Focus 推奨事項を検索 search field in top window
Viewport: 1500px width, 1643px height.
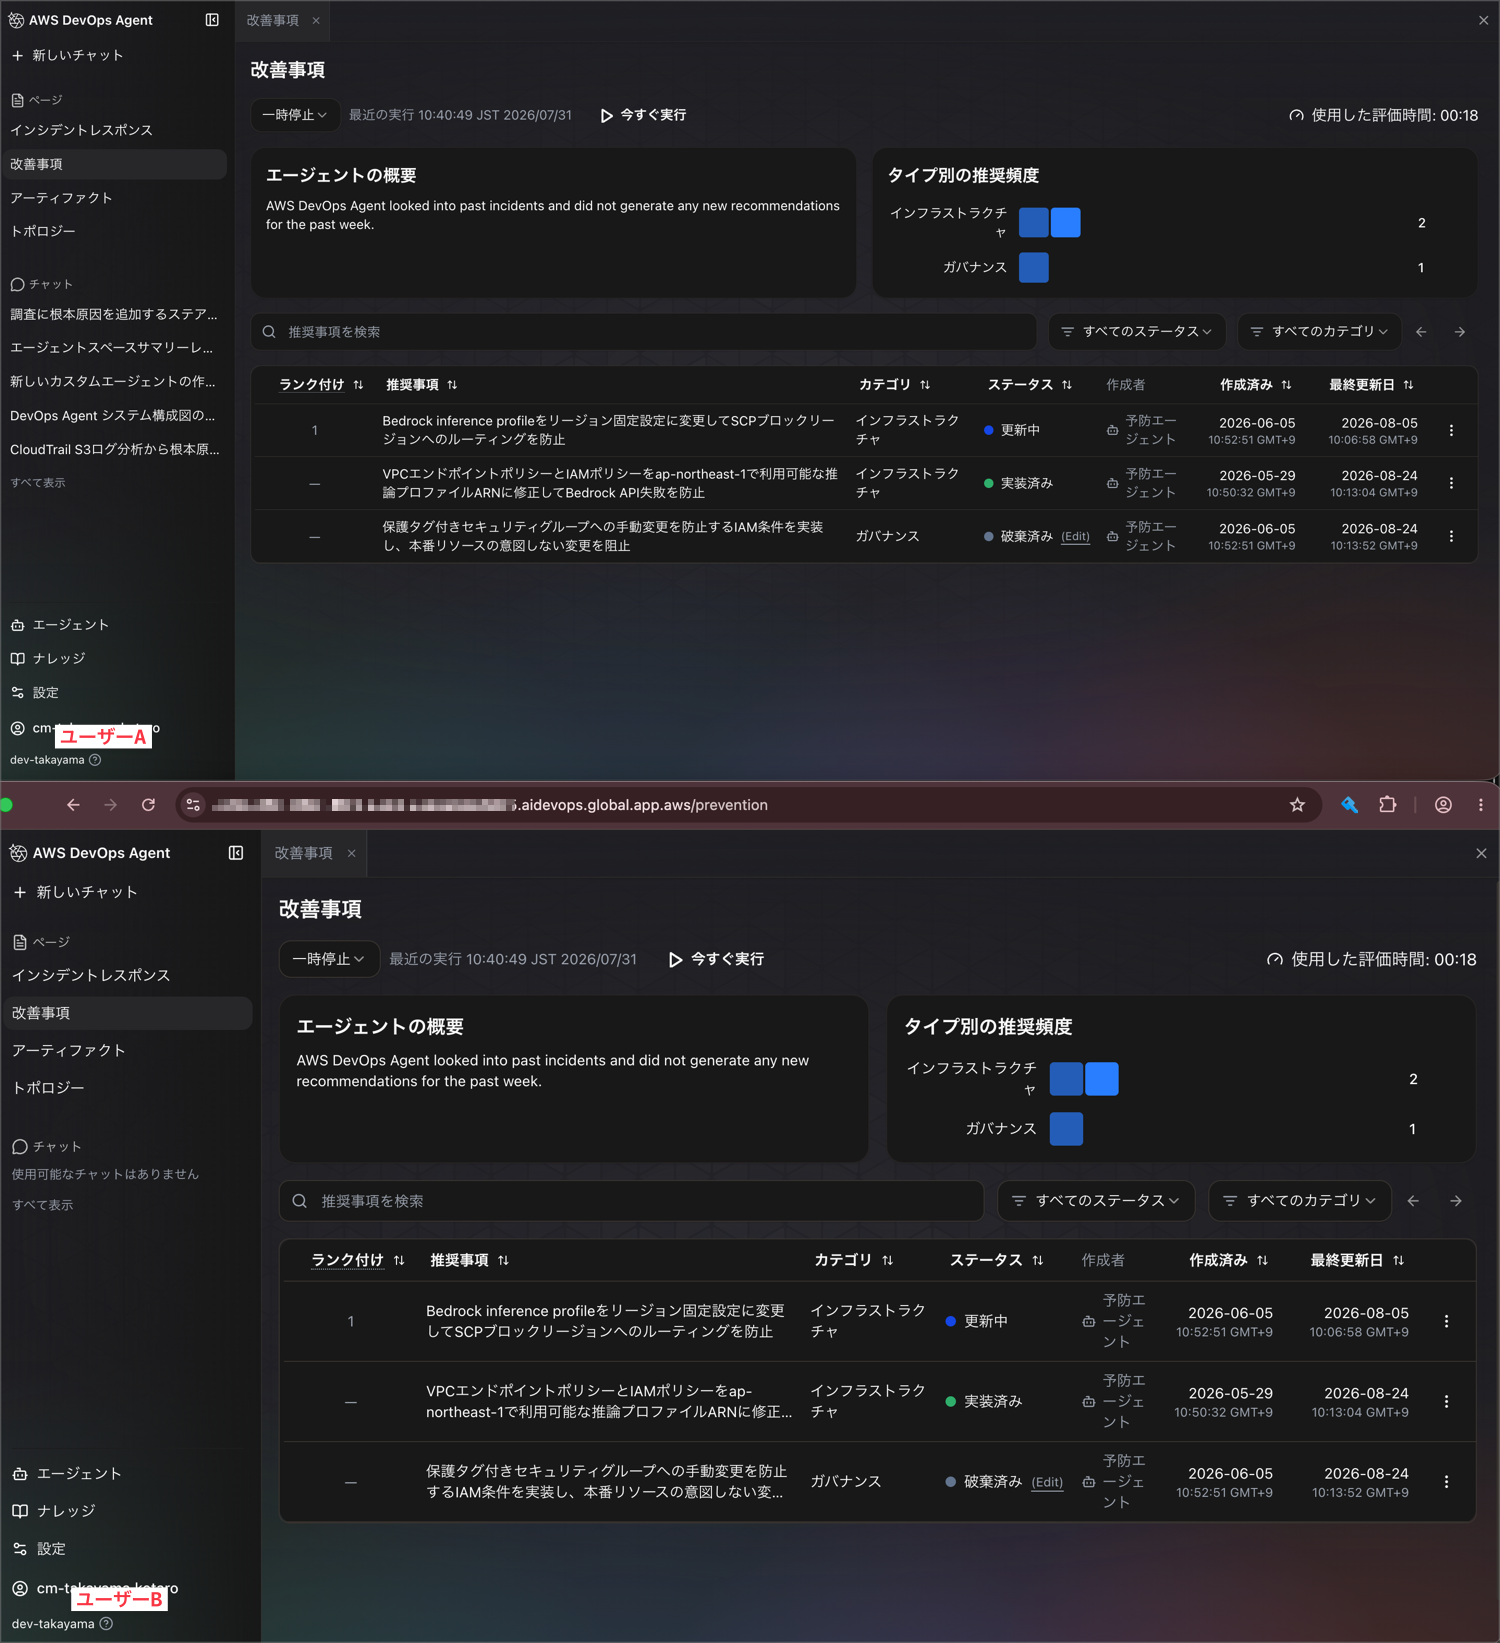(644, 331)
